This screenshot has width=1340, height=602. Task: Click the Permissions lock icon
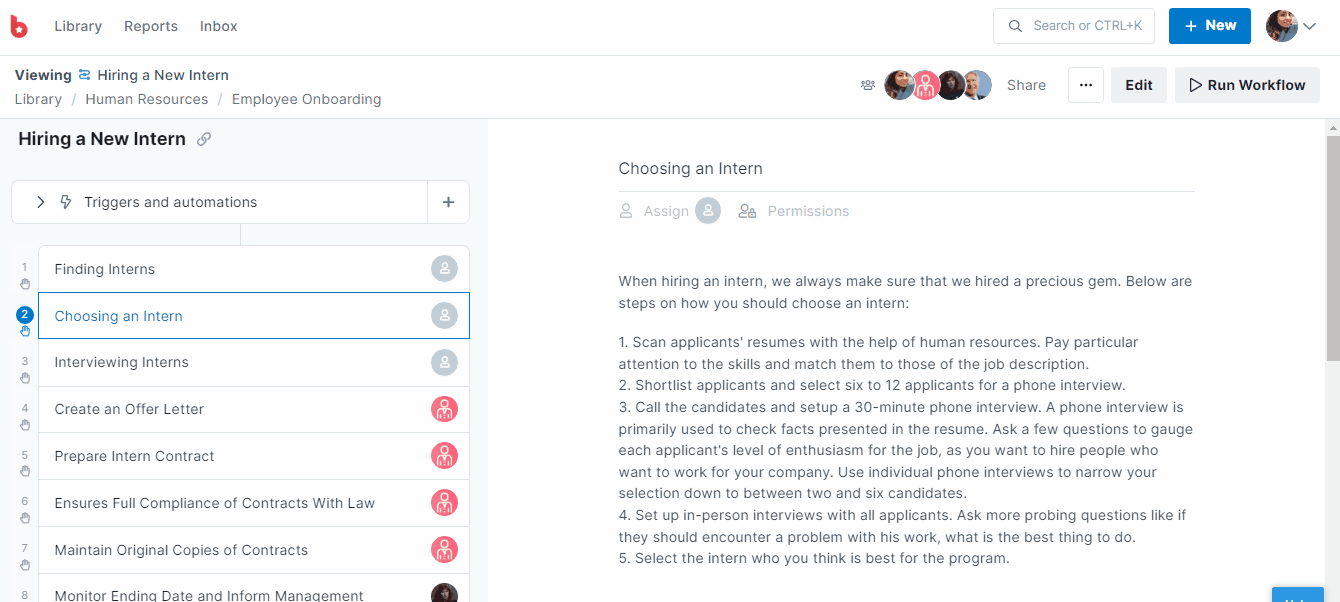[x=747, y=211]
